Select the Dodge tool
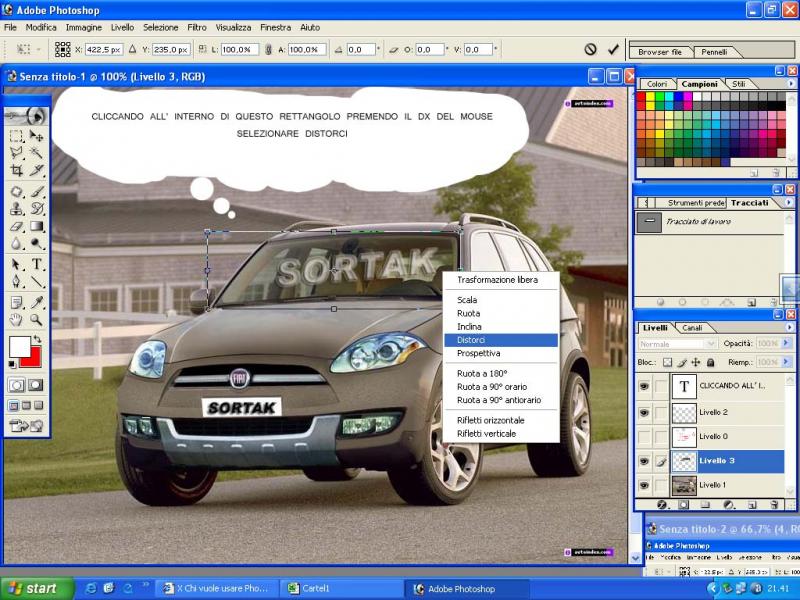The width and height of the screenshot is (800, 600). [x=36, y=243]
